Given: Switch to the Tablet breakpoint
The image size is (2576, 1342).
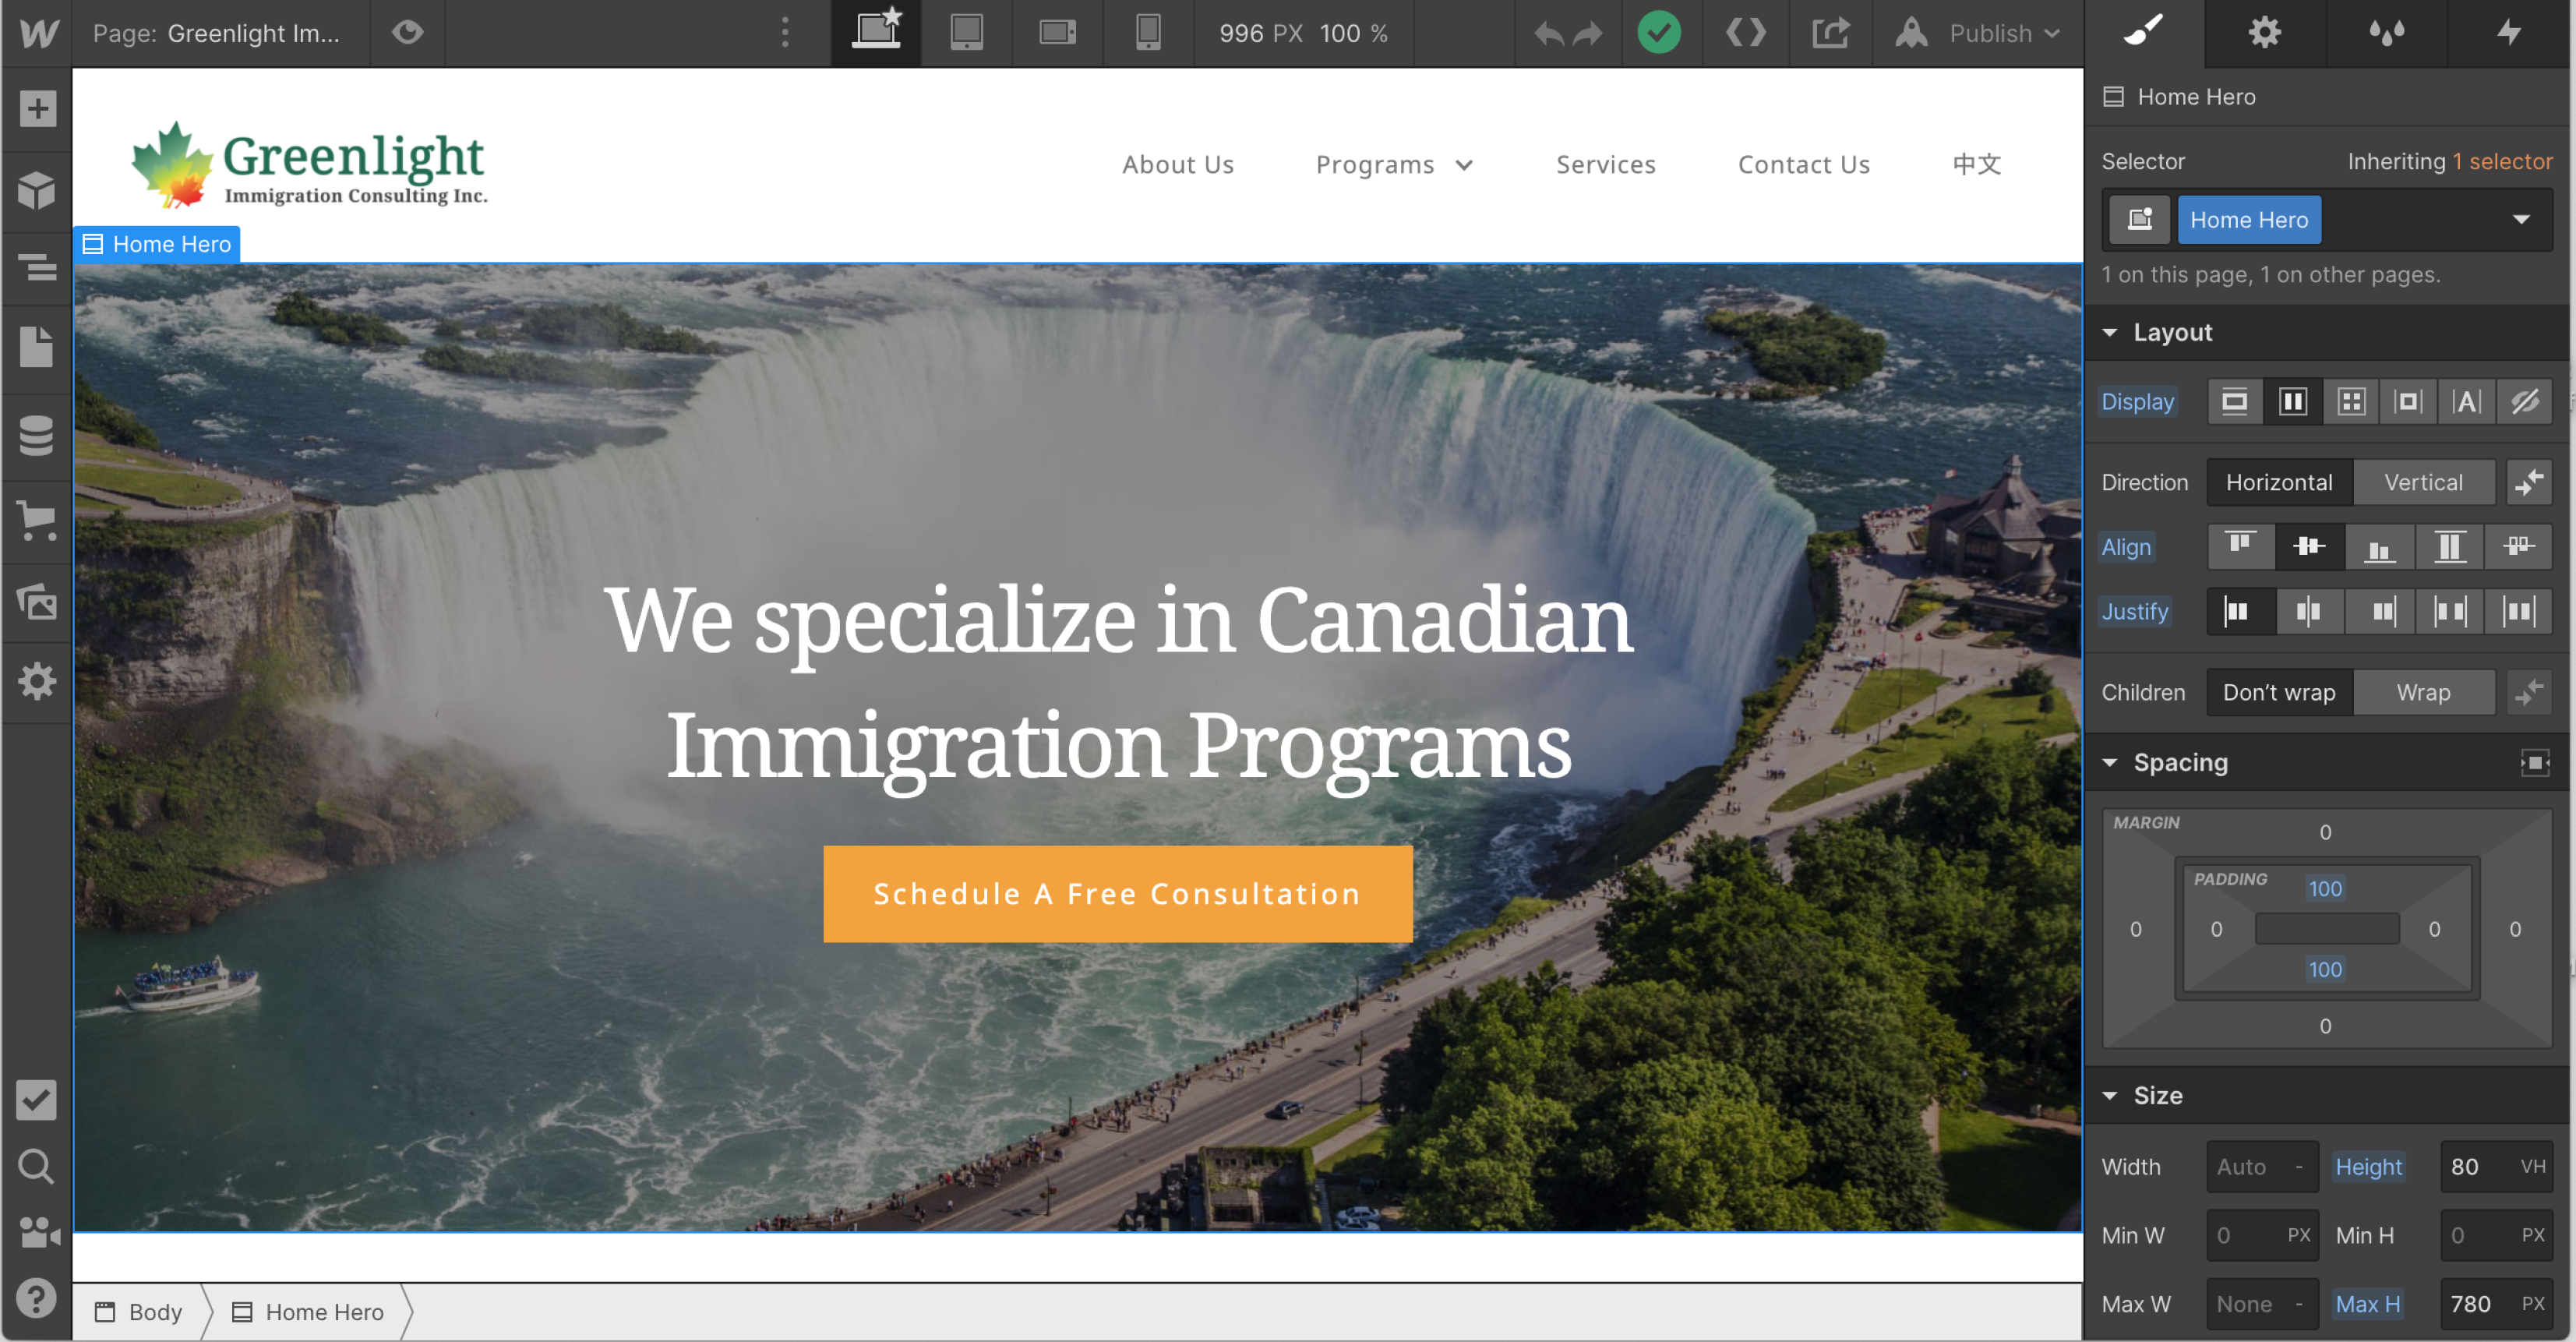Looking at the screenshot, I should (966, 33).
